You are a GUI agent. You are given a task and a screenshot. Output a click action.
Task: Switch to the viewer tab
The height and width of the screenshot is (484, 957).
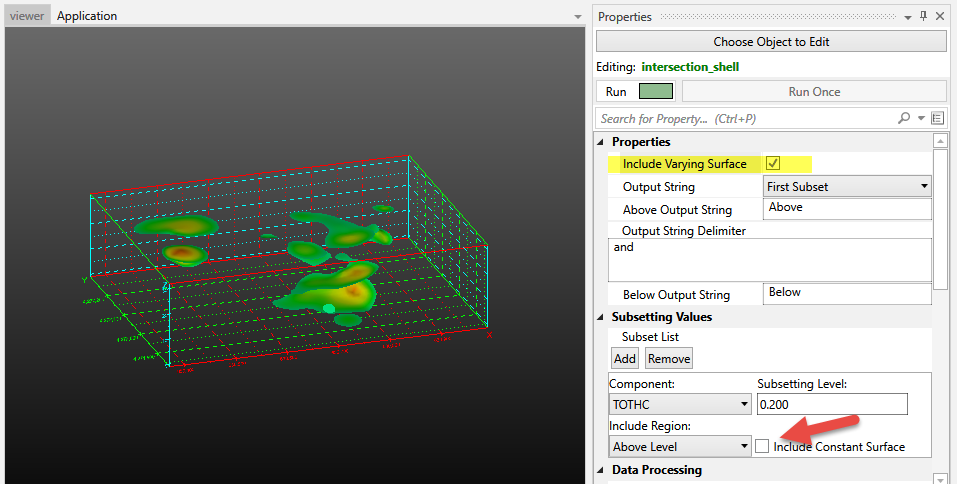pos(27,16)
